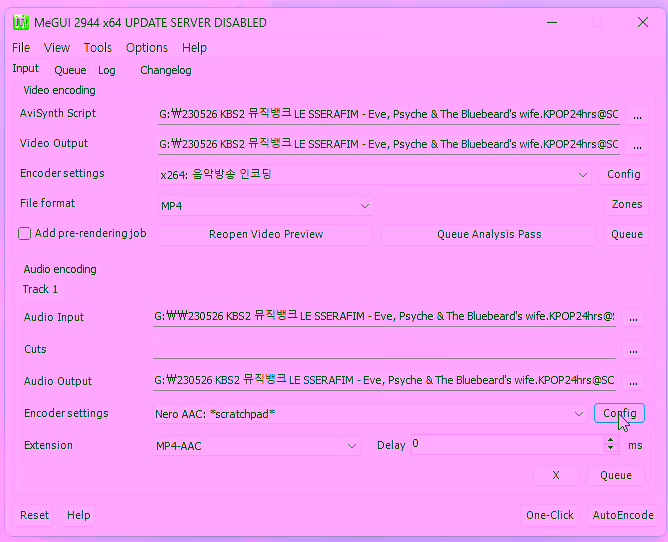Decrease Delay with the down arrow
This screenshot has height=542, width=668.
(610, 448)
